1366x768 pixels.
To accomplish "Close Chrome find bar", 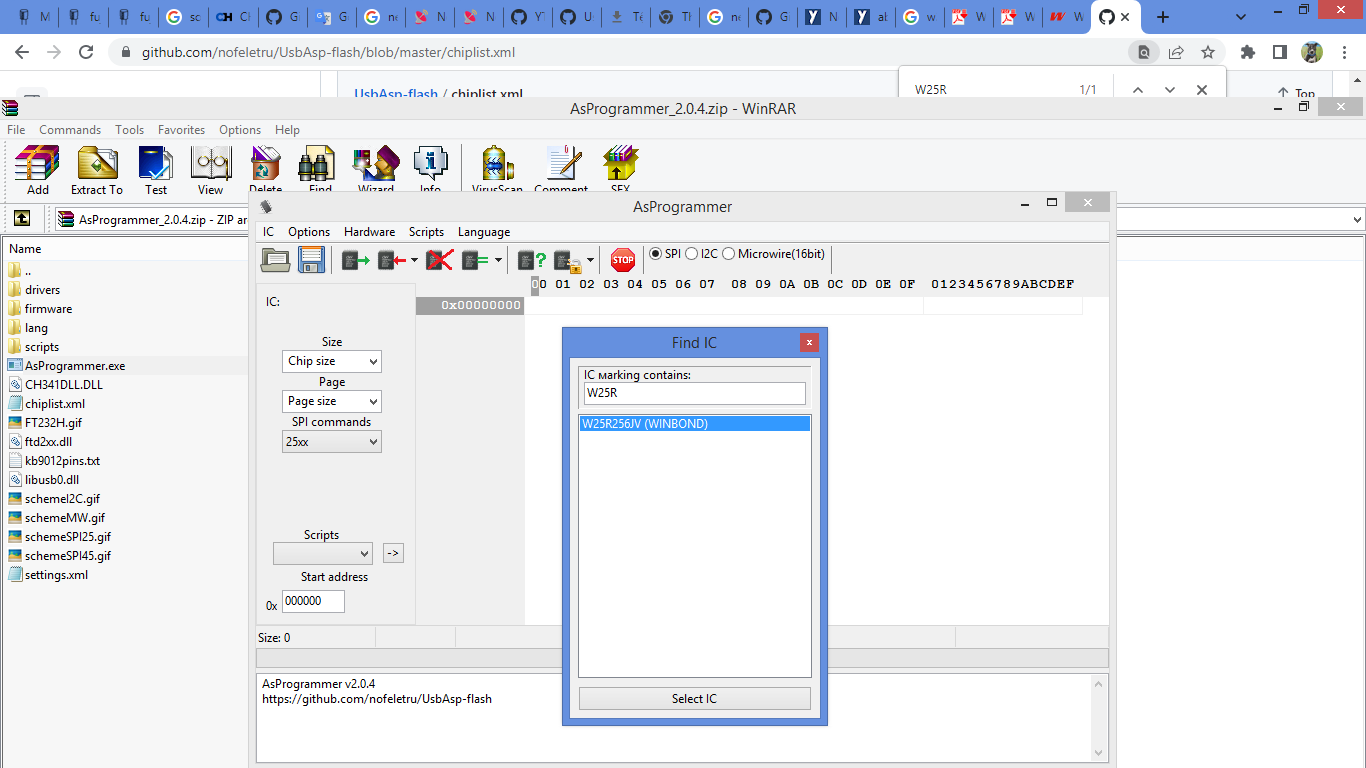I will [1202, 90].
